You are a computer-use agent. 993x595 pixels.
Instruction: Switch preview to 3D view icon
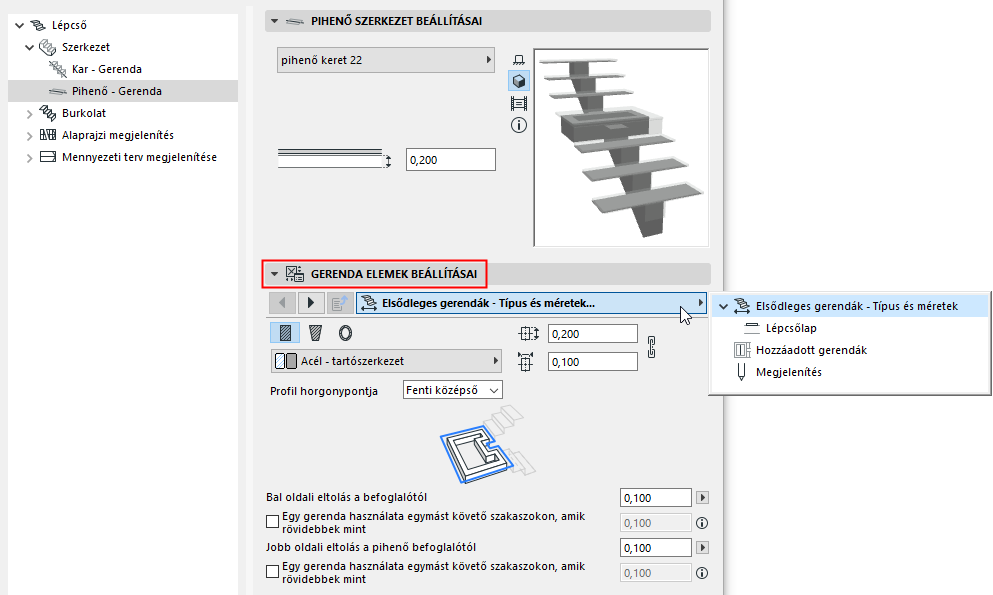point(519,81)
